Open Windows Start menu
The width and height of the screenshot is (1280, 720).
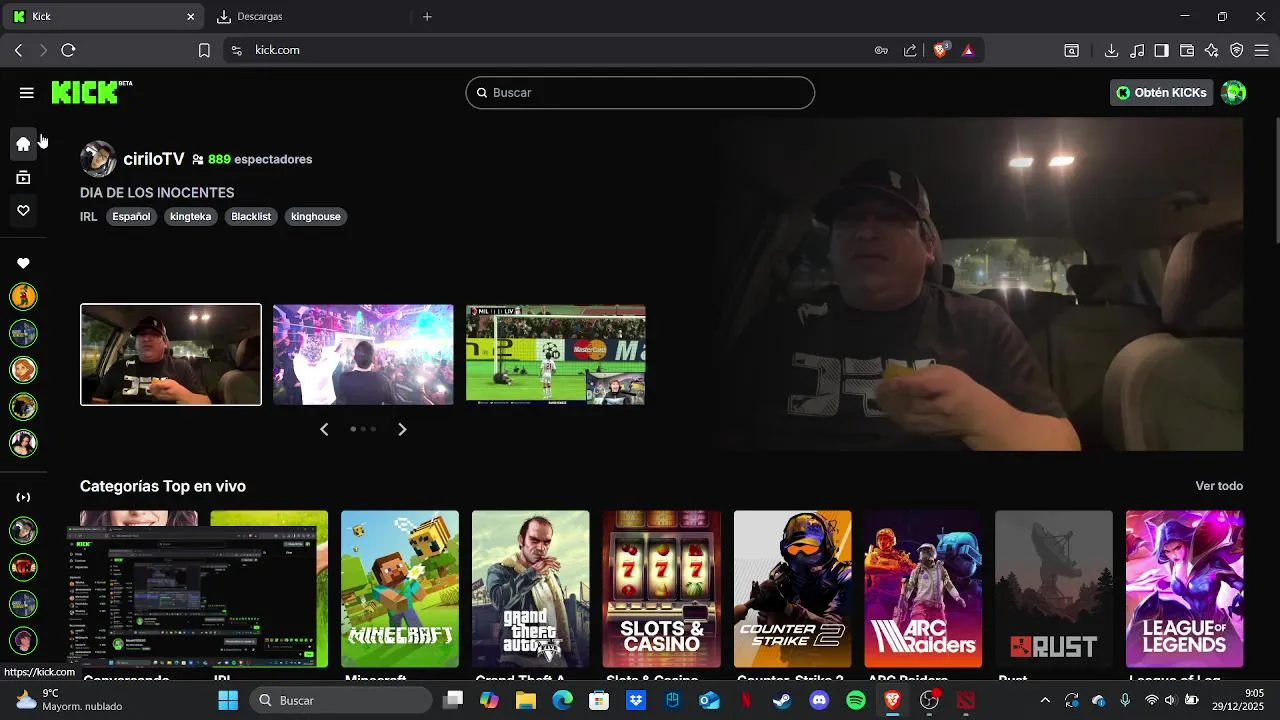[x=228, y=700]
